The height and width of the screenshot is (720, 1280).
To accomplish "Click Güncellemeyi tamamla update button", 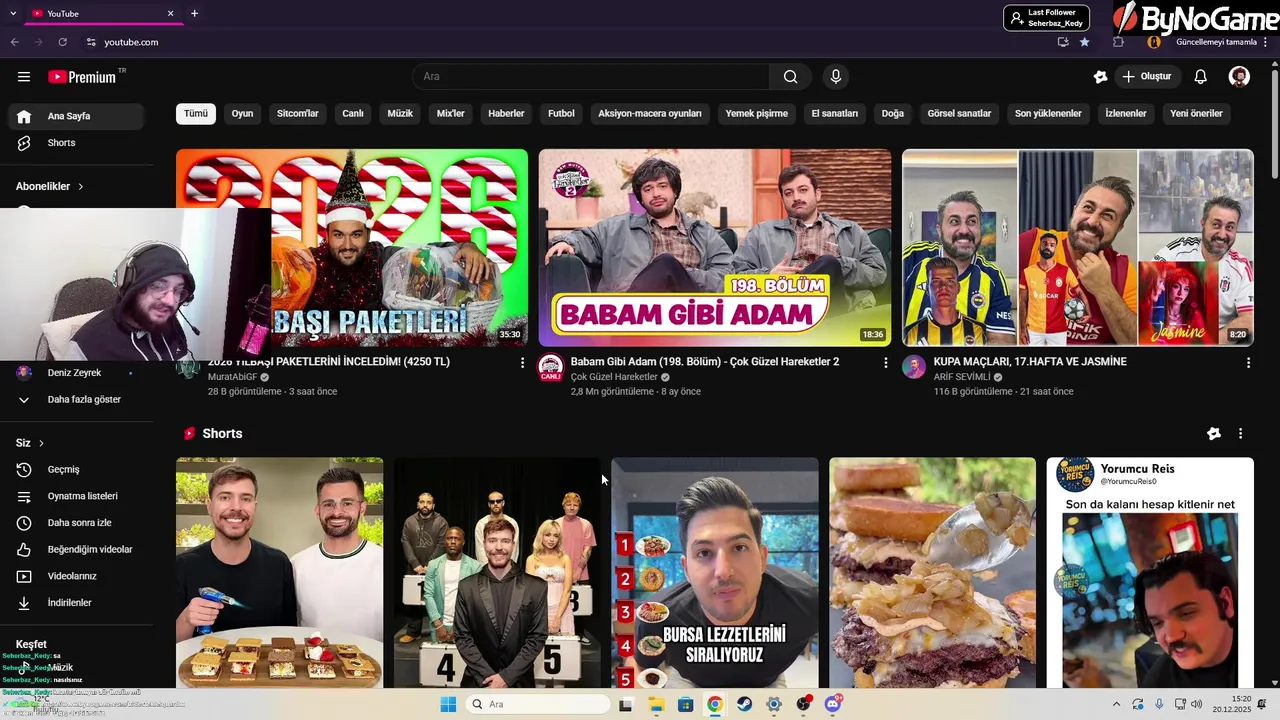I will (x=1216, y=42).
